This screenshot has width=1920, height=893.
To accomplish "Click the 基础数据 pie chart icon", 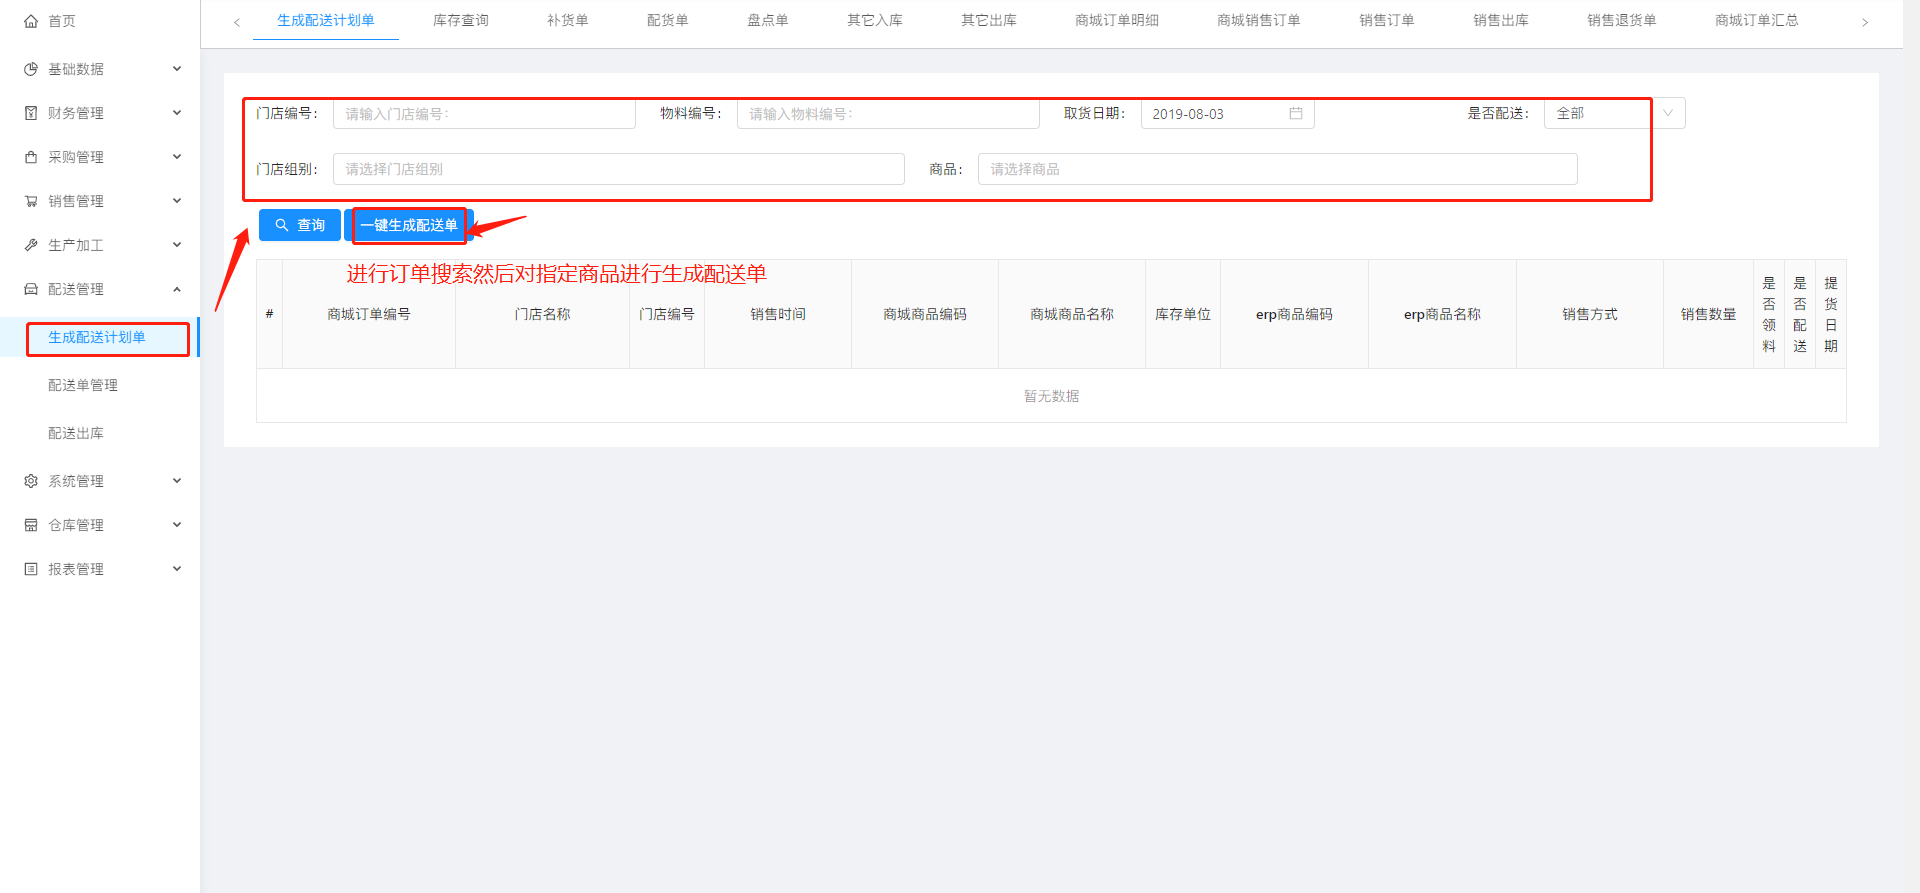I will [31, 69].
